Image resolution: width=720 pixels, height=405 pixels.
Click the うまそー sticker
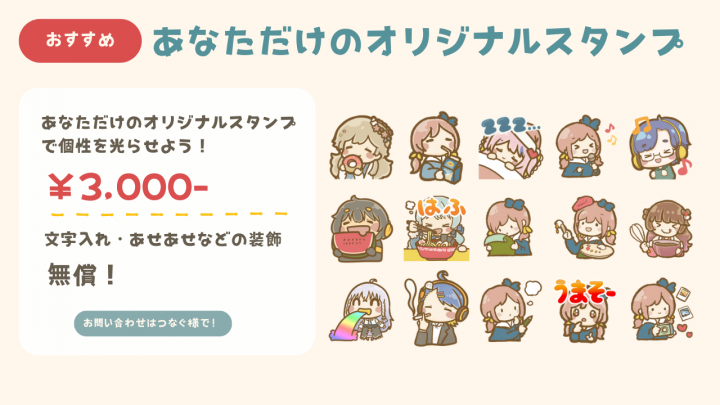point(585,311)
